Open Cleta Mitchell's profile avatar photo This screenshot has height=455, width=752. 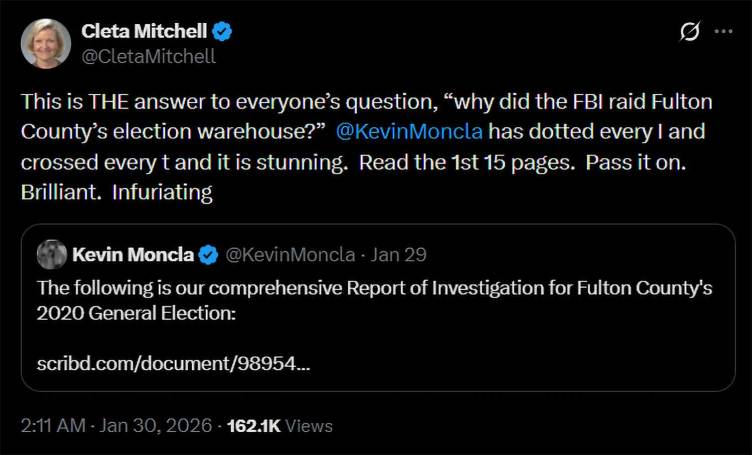(46, 44)
